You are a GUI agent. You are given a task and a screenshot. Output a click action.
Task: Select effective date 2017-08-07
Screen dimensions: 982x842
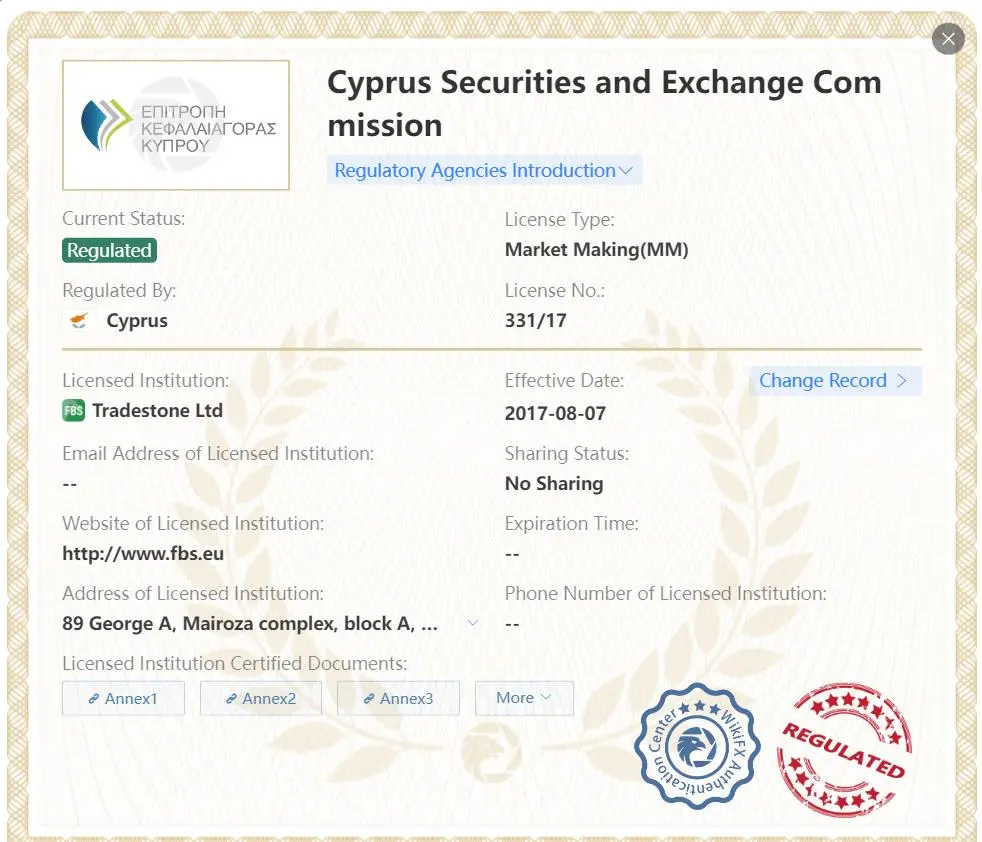coord(555,413)
